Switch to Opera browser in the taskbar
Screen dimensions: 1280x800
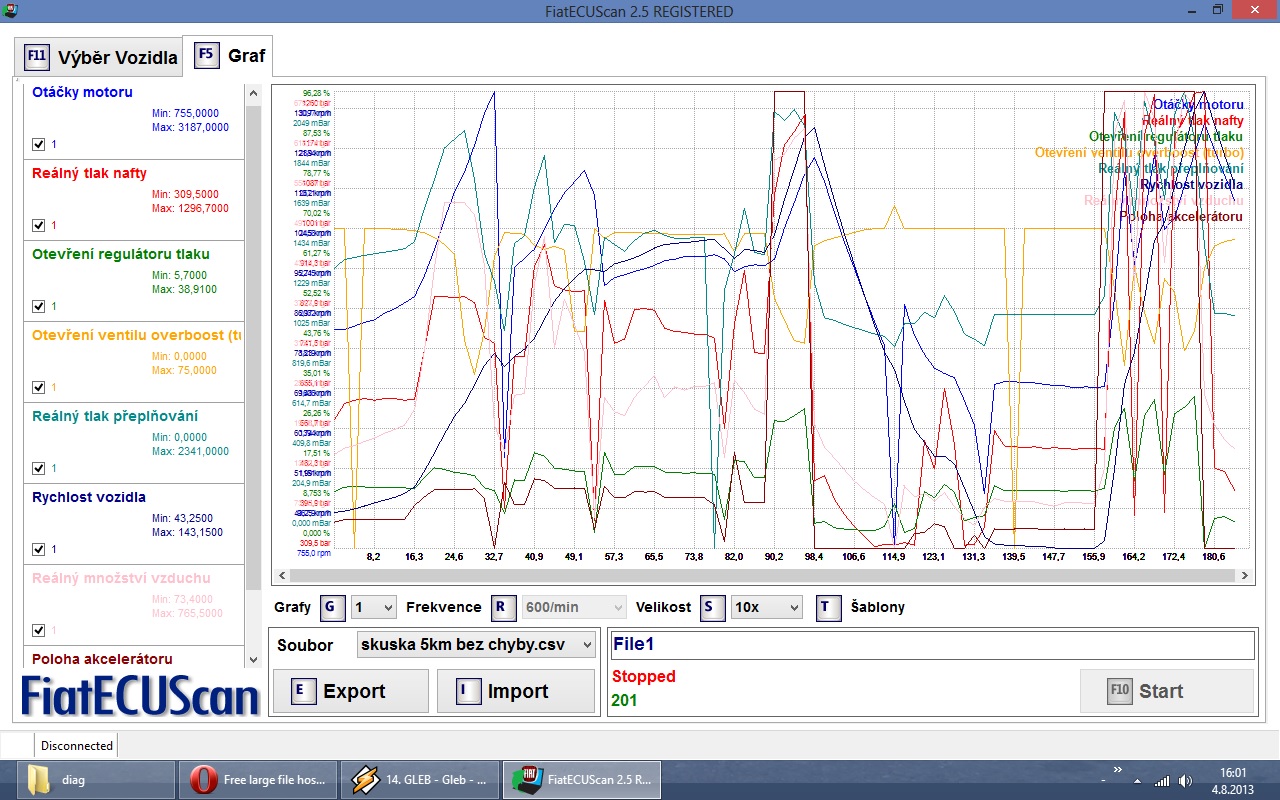pos(258,779)
